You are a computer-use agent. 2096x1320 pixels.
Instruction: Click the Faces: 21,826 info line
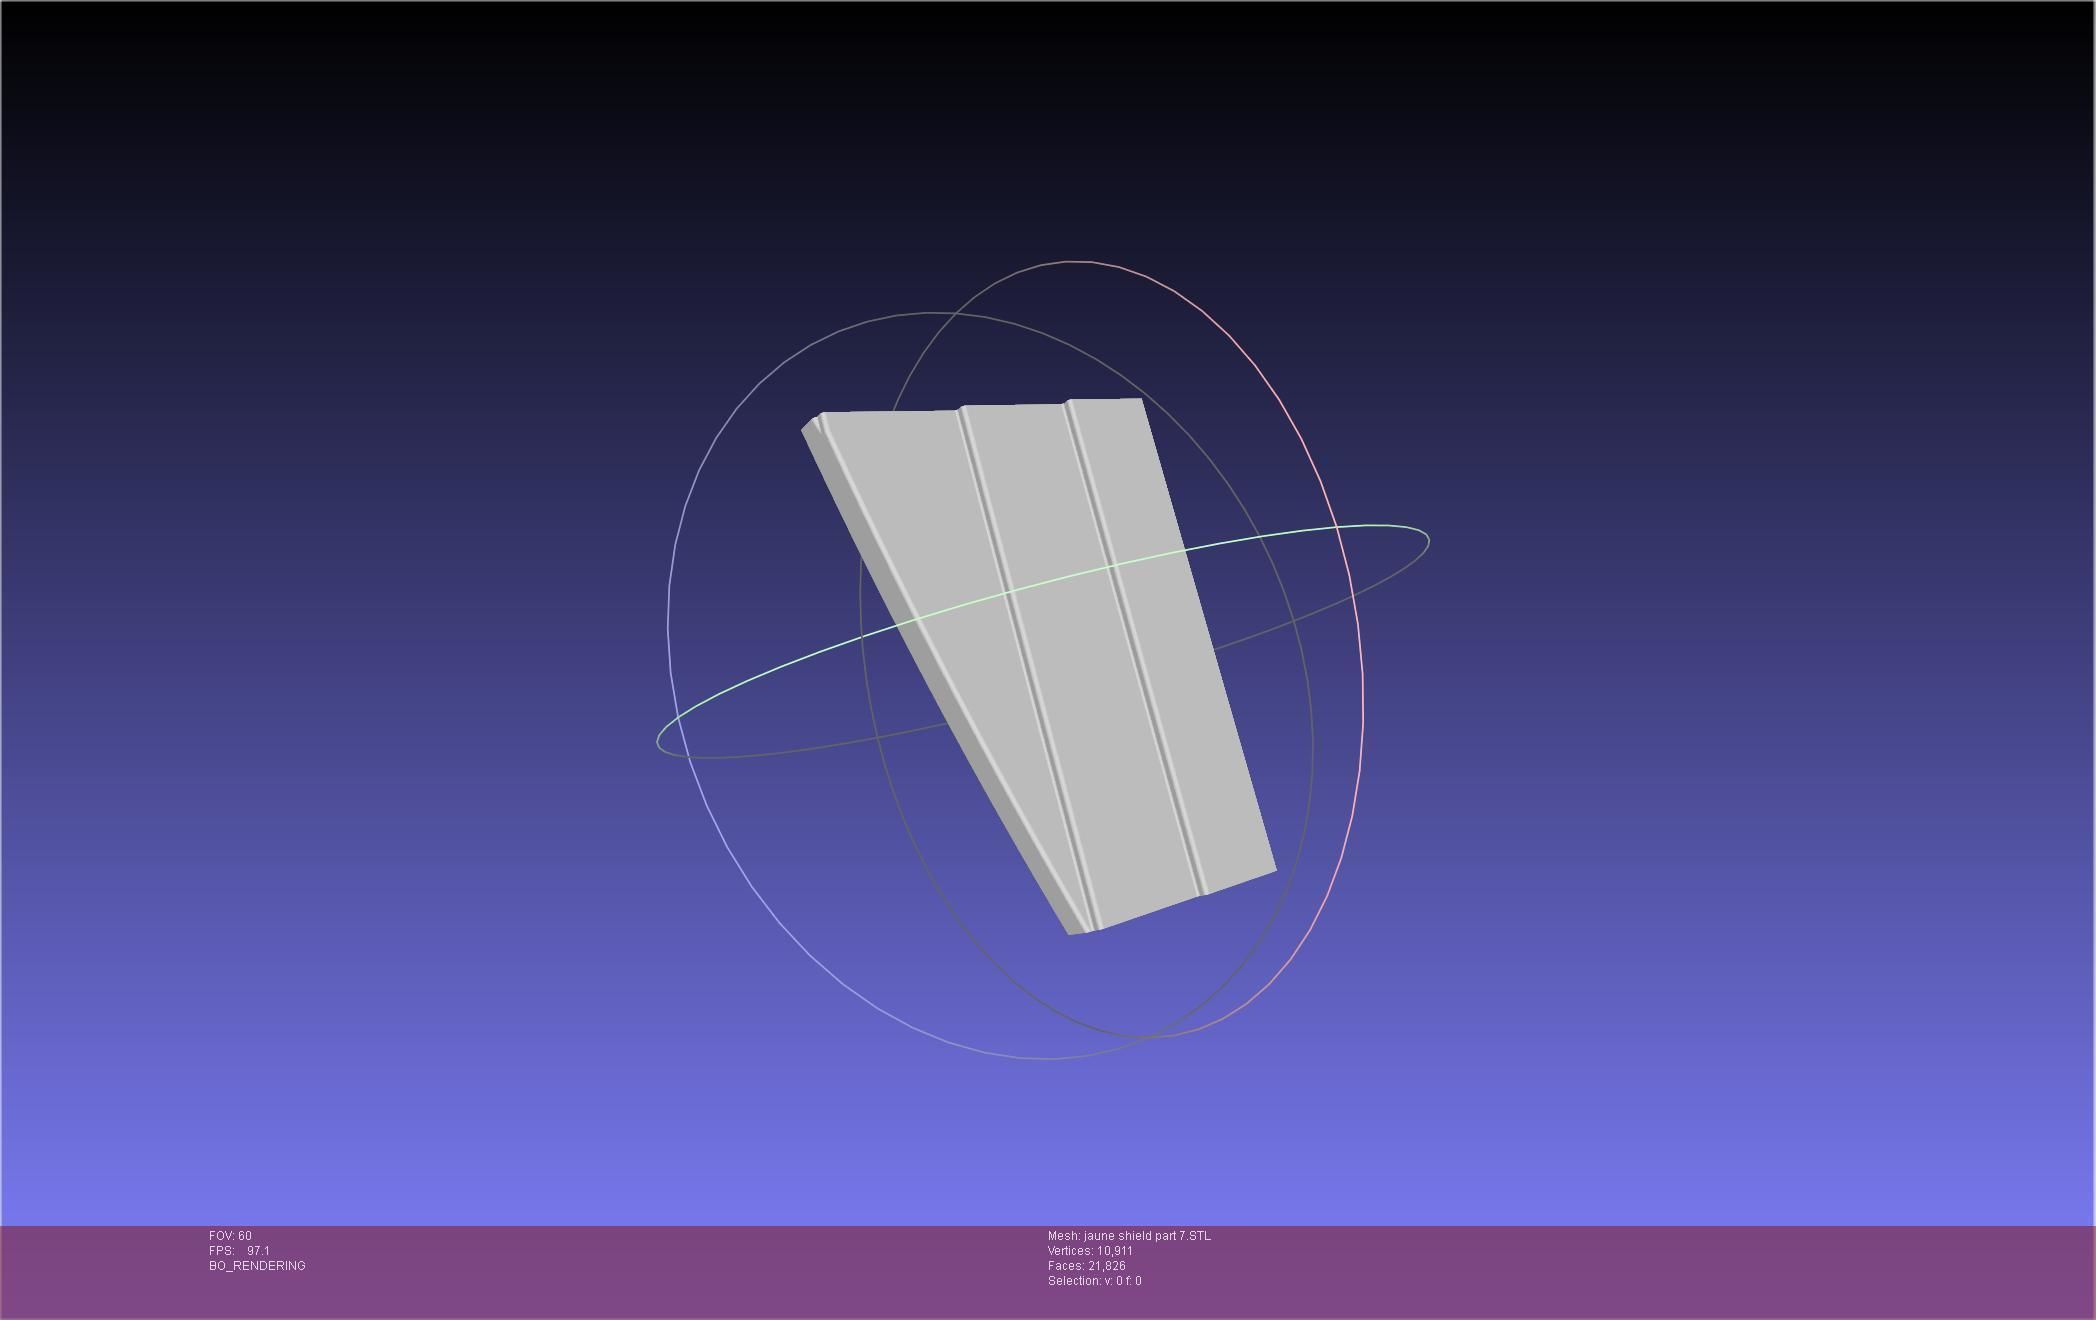pos(1086,1266)
